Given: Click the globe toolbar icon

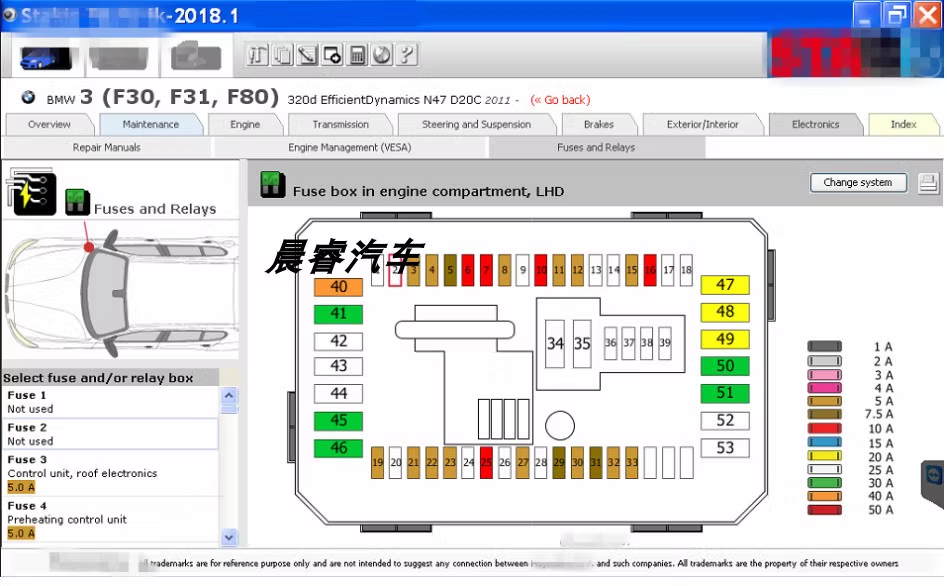Looking at the screenshot, I should click(382, 55).
